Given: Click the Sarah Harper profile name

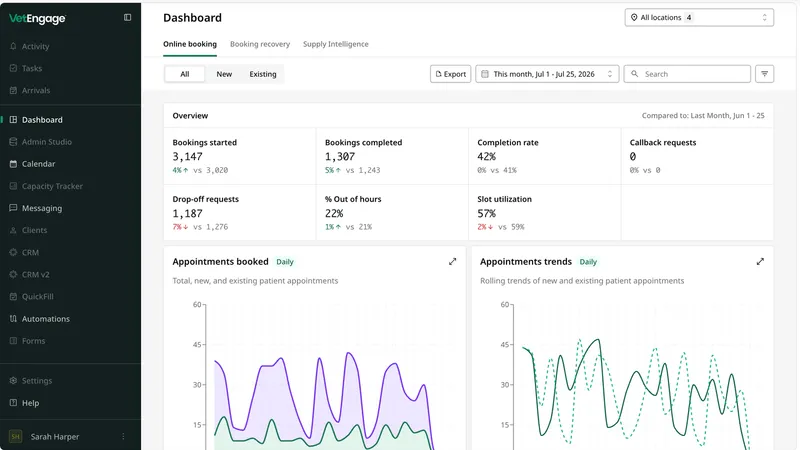Looking at the screenshot, I should pos(55,437).
